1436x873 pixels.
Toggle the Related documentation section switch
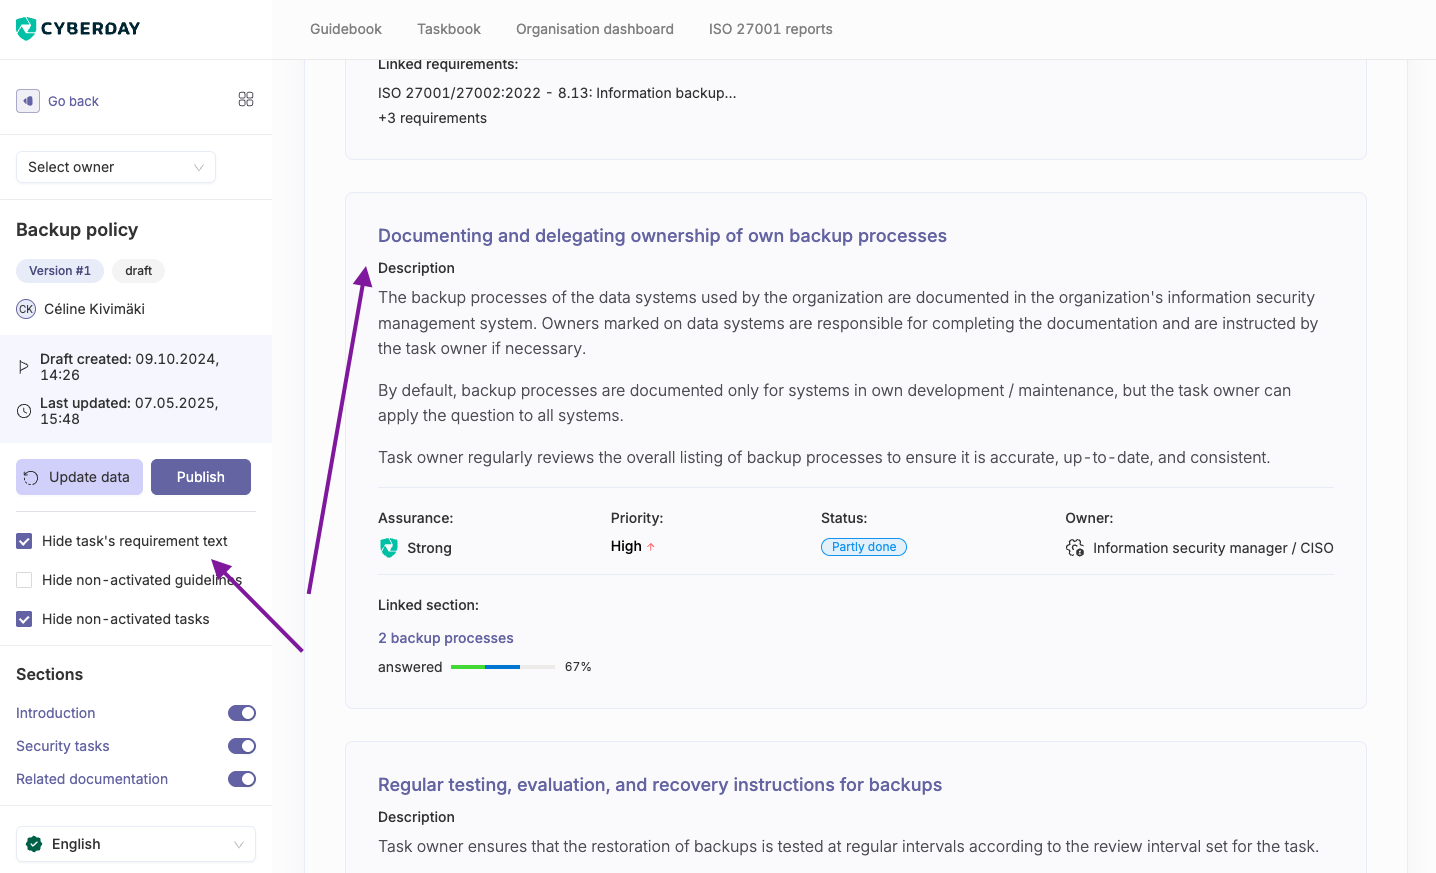[242, 779]
